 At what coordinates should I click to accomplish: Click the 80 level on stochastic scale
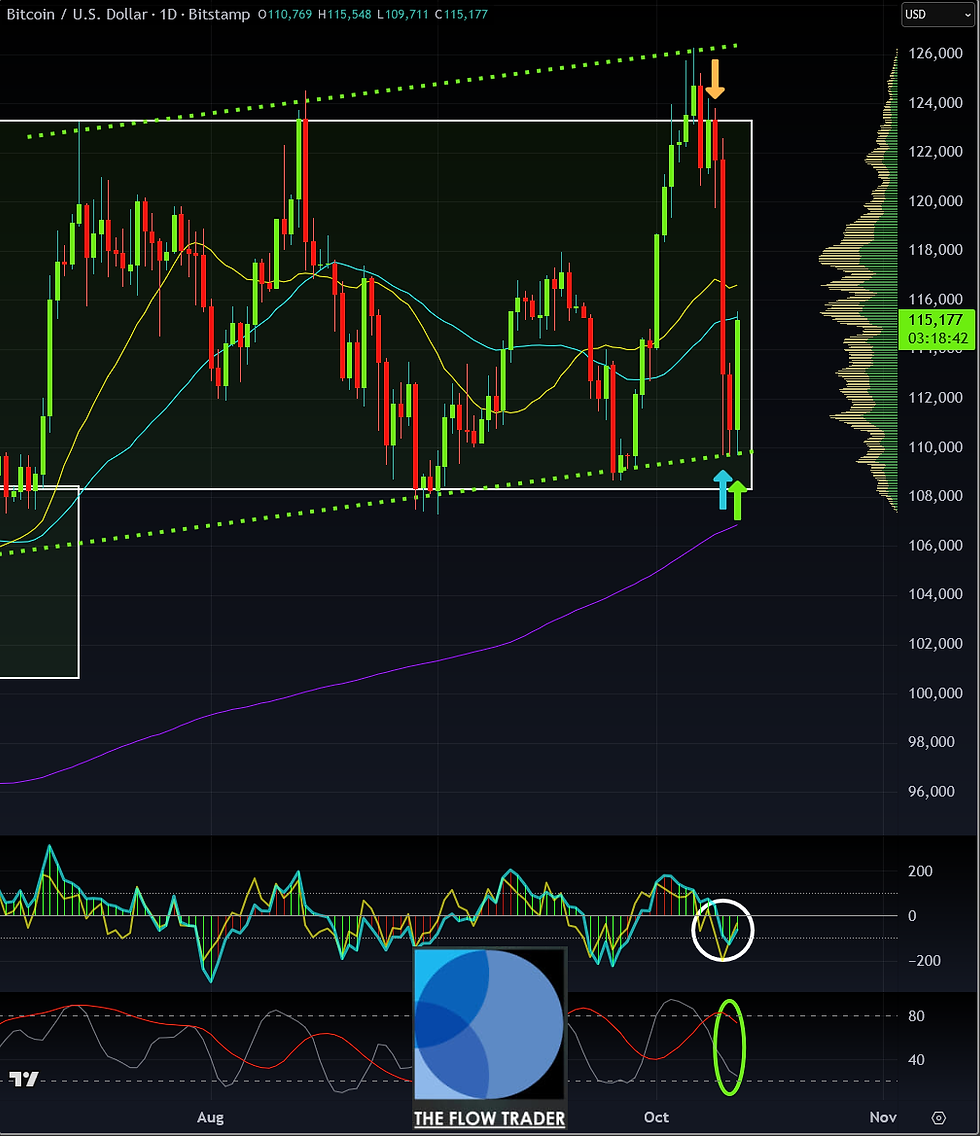[x=916, y=1016]
